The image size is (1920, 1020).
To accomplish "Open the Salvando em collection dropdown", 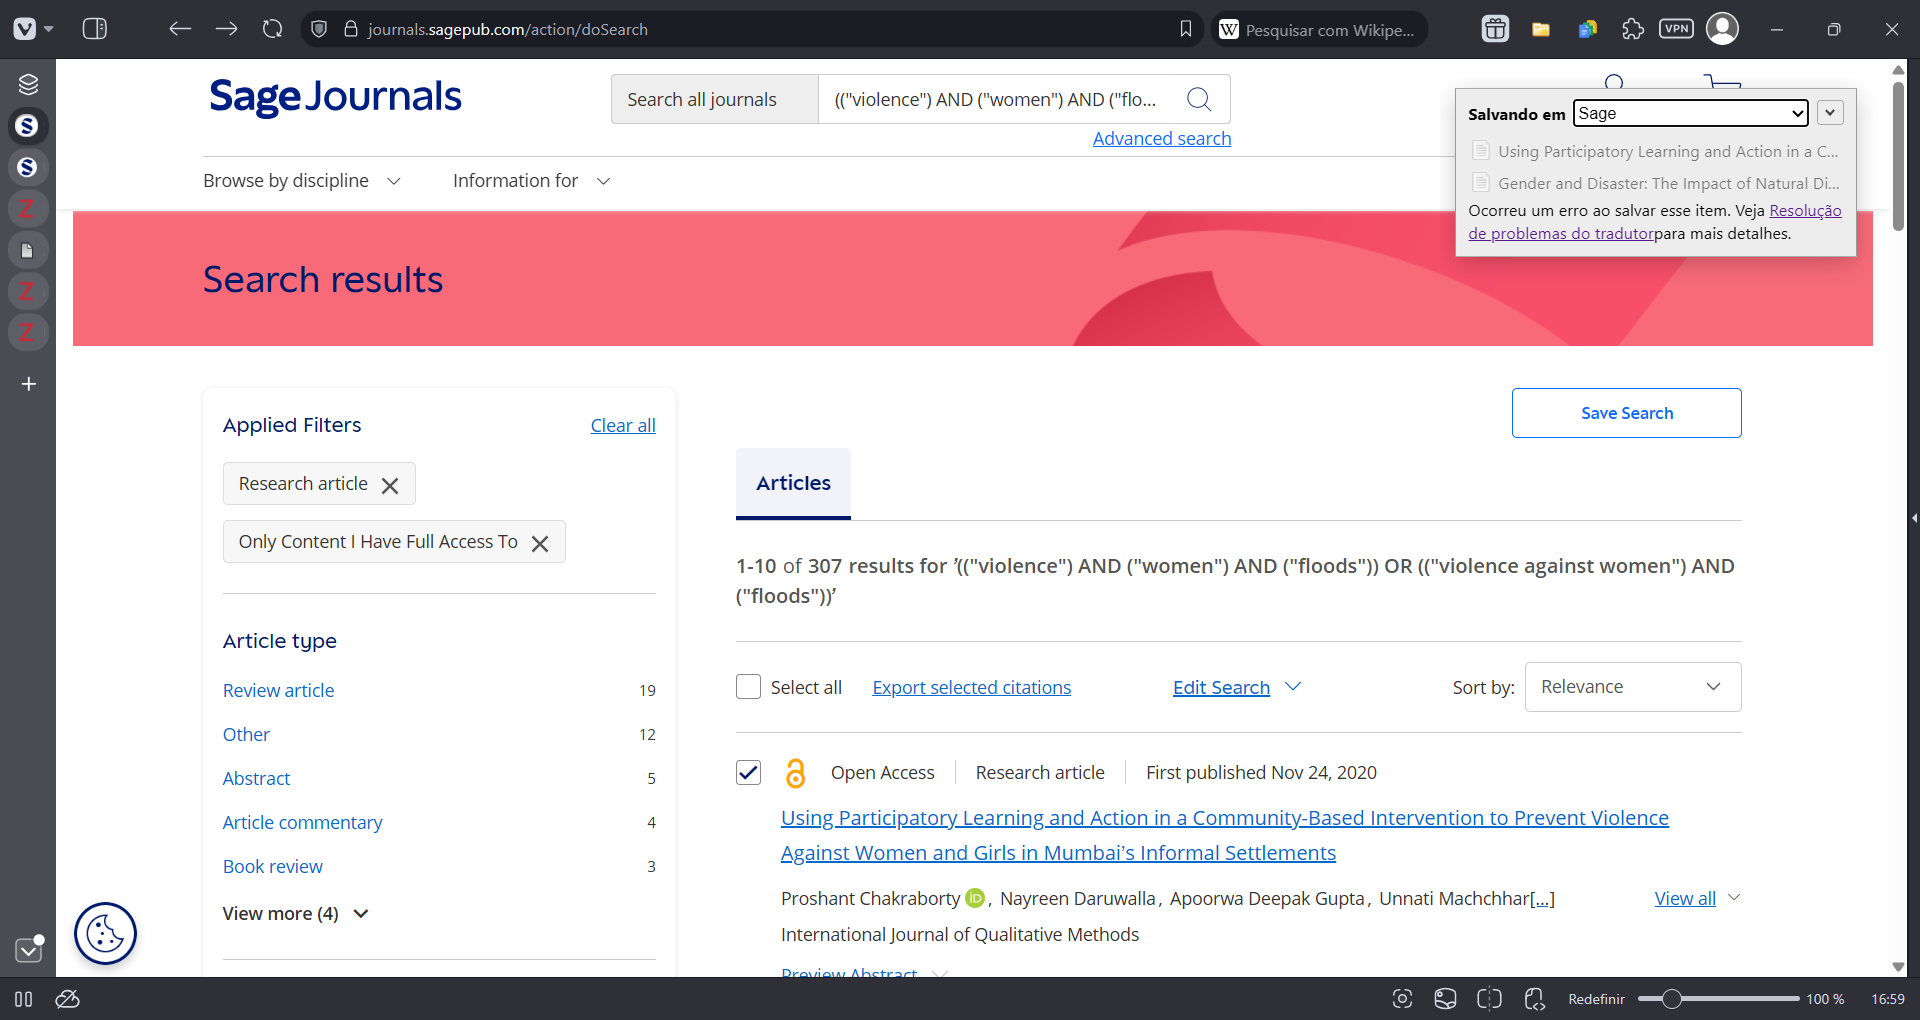I will click(1690, 113).
